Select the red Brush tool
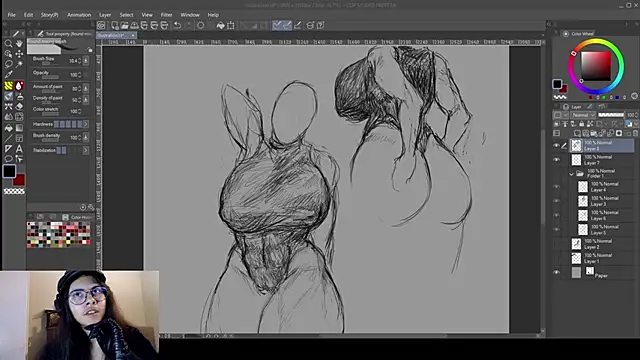The height and width of the screenshot is (360, 640). (x=19, y=86)
